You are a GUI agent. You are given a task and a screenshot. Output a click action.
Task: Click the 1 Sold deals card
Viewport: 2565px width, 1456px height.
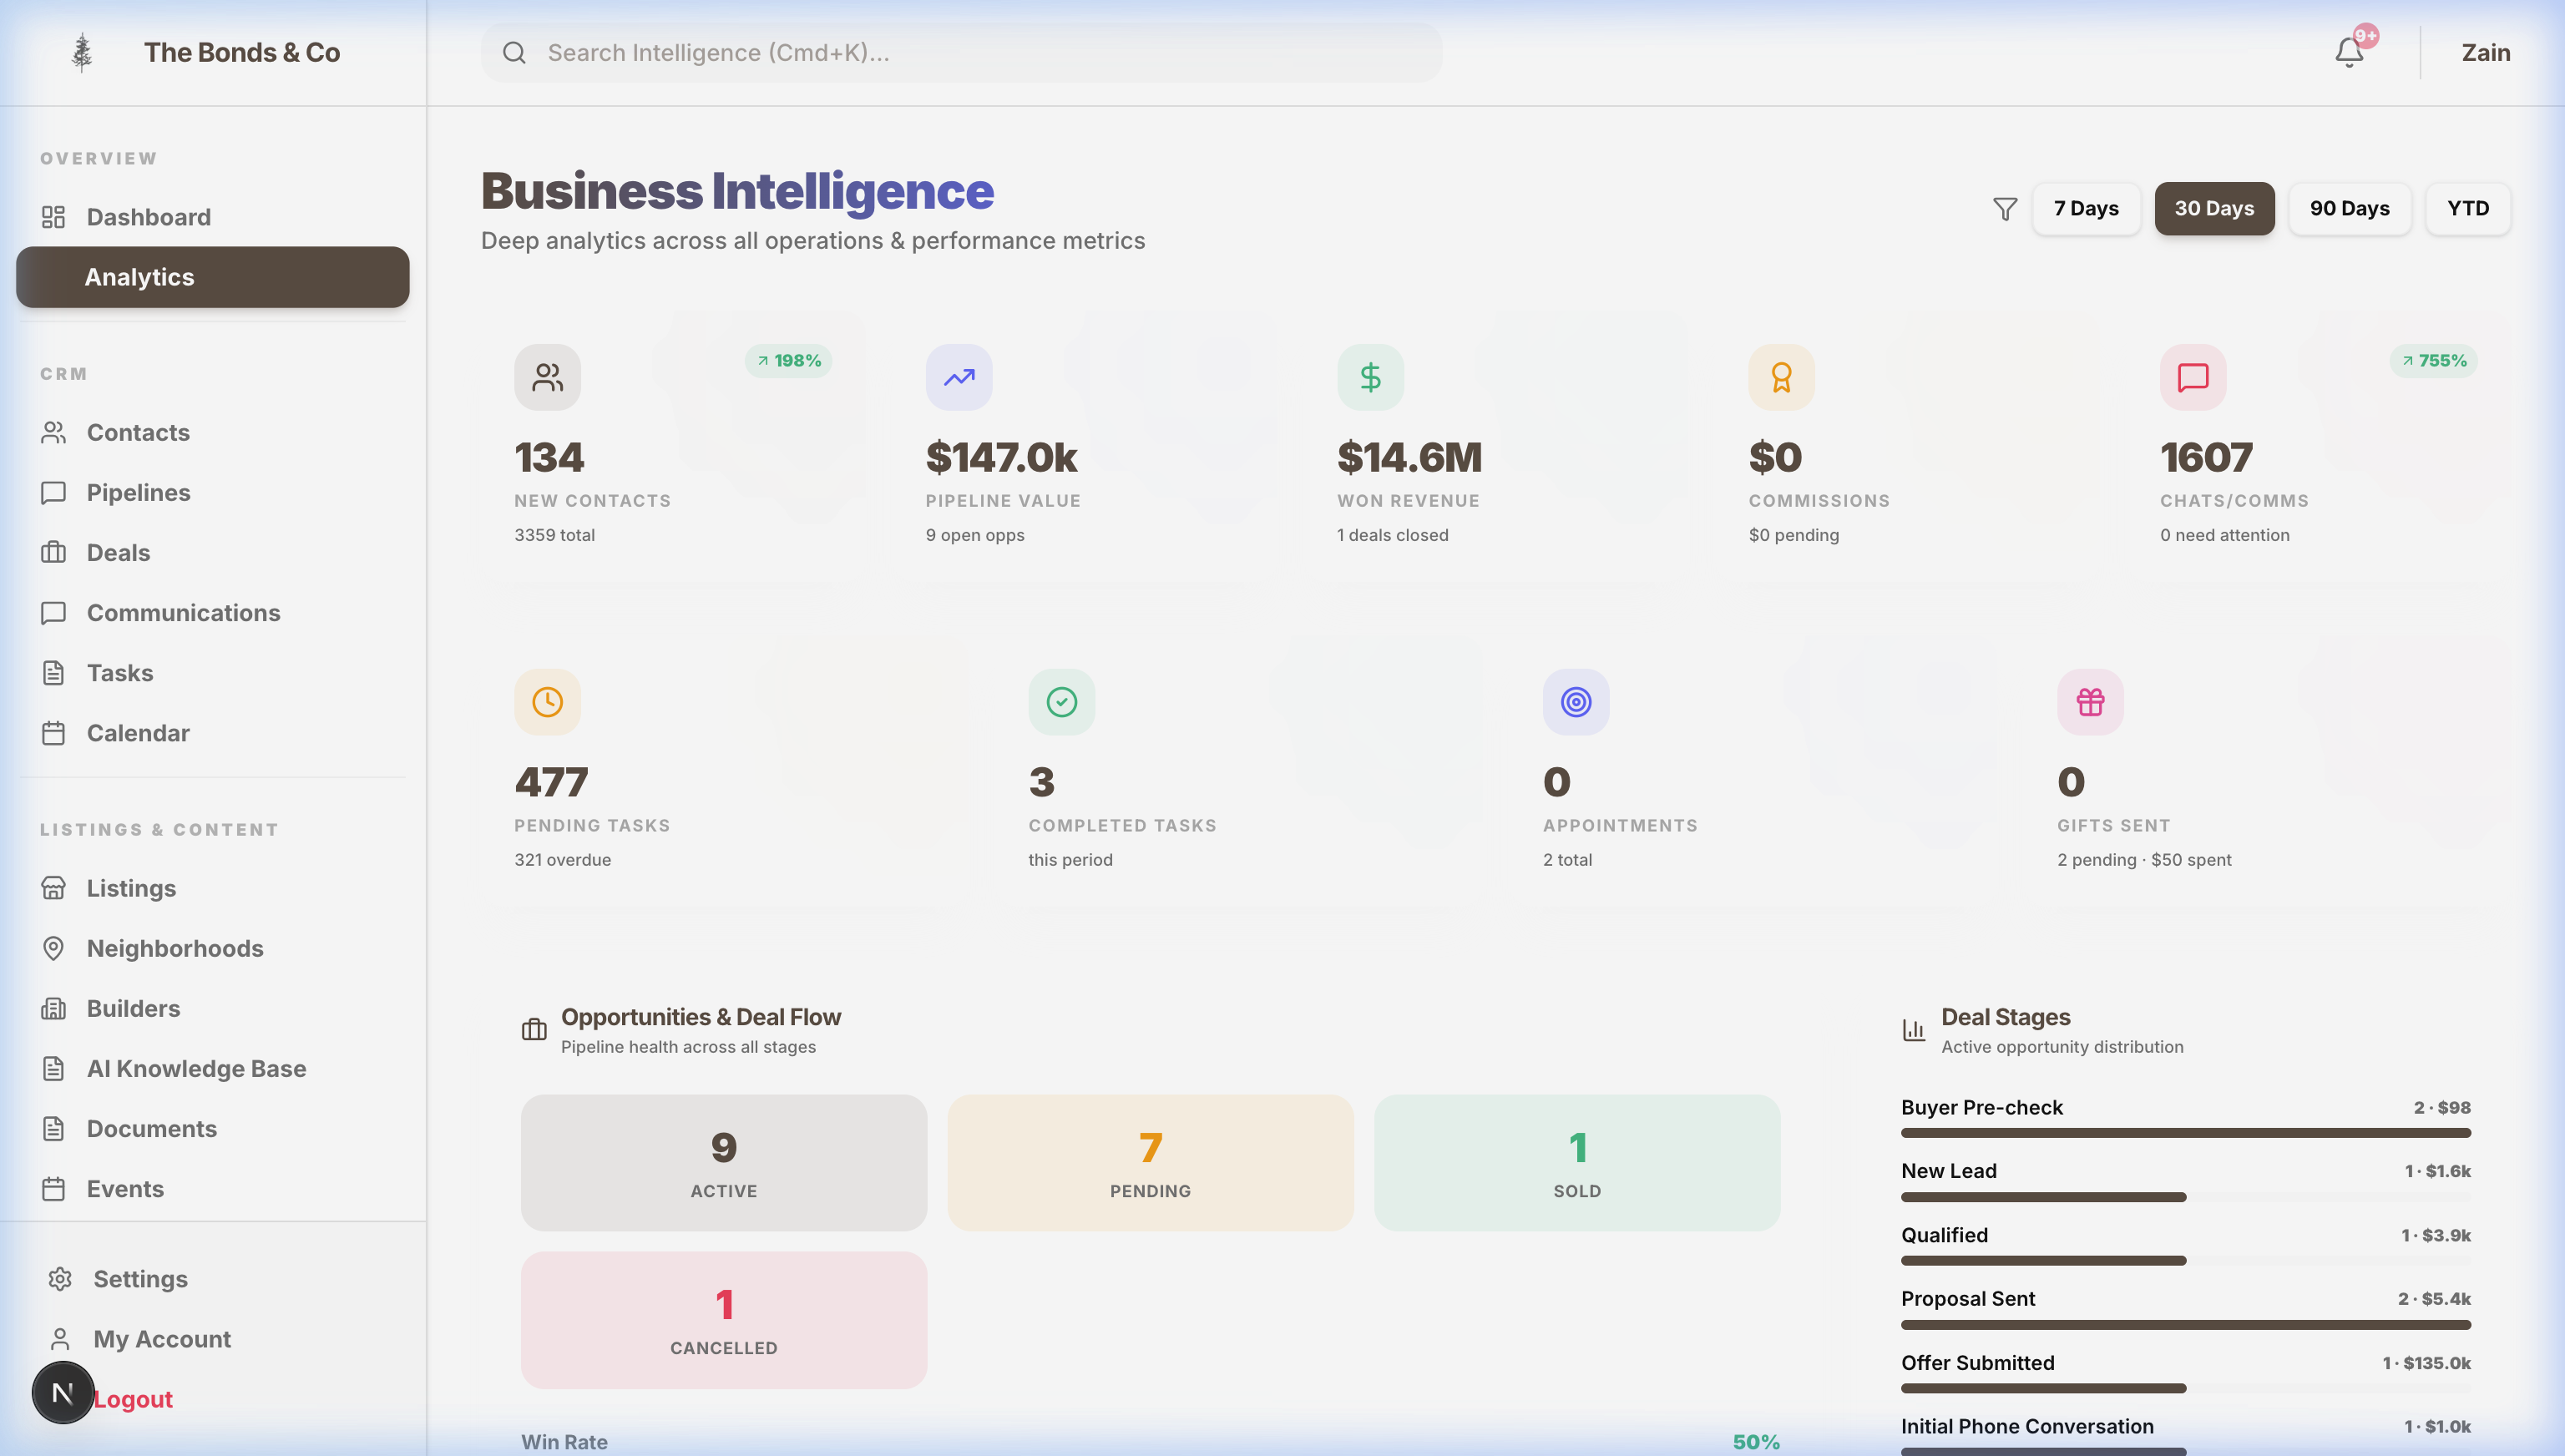tap(1577, 1162)
